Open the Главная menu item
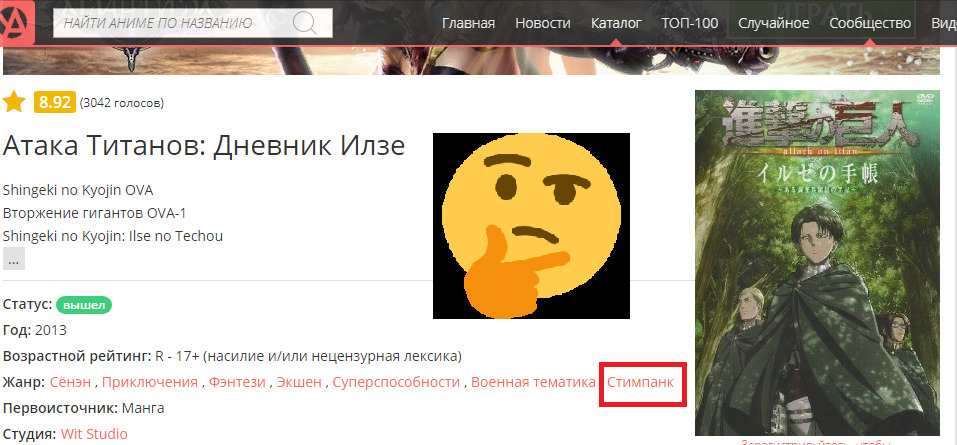The height and width of the screenshot is (445, 957). click(x=468, y=23)
